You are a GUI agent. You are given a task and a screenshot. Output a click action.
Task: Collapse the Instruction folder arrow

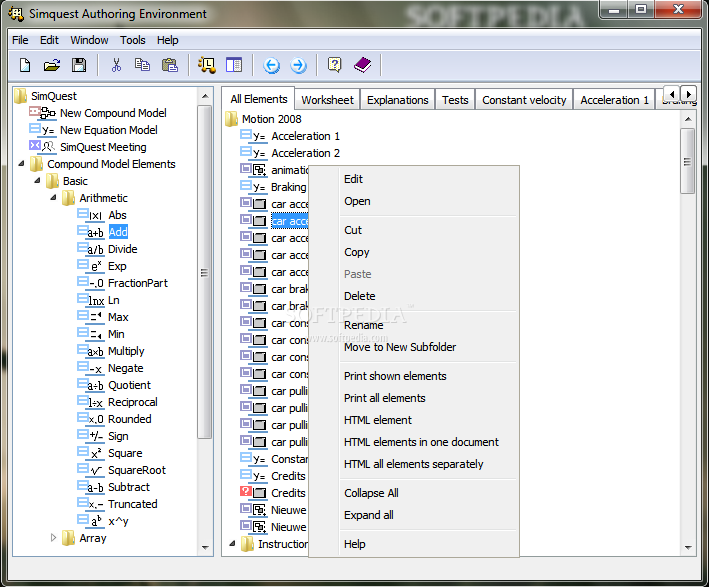pos(232,544)
